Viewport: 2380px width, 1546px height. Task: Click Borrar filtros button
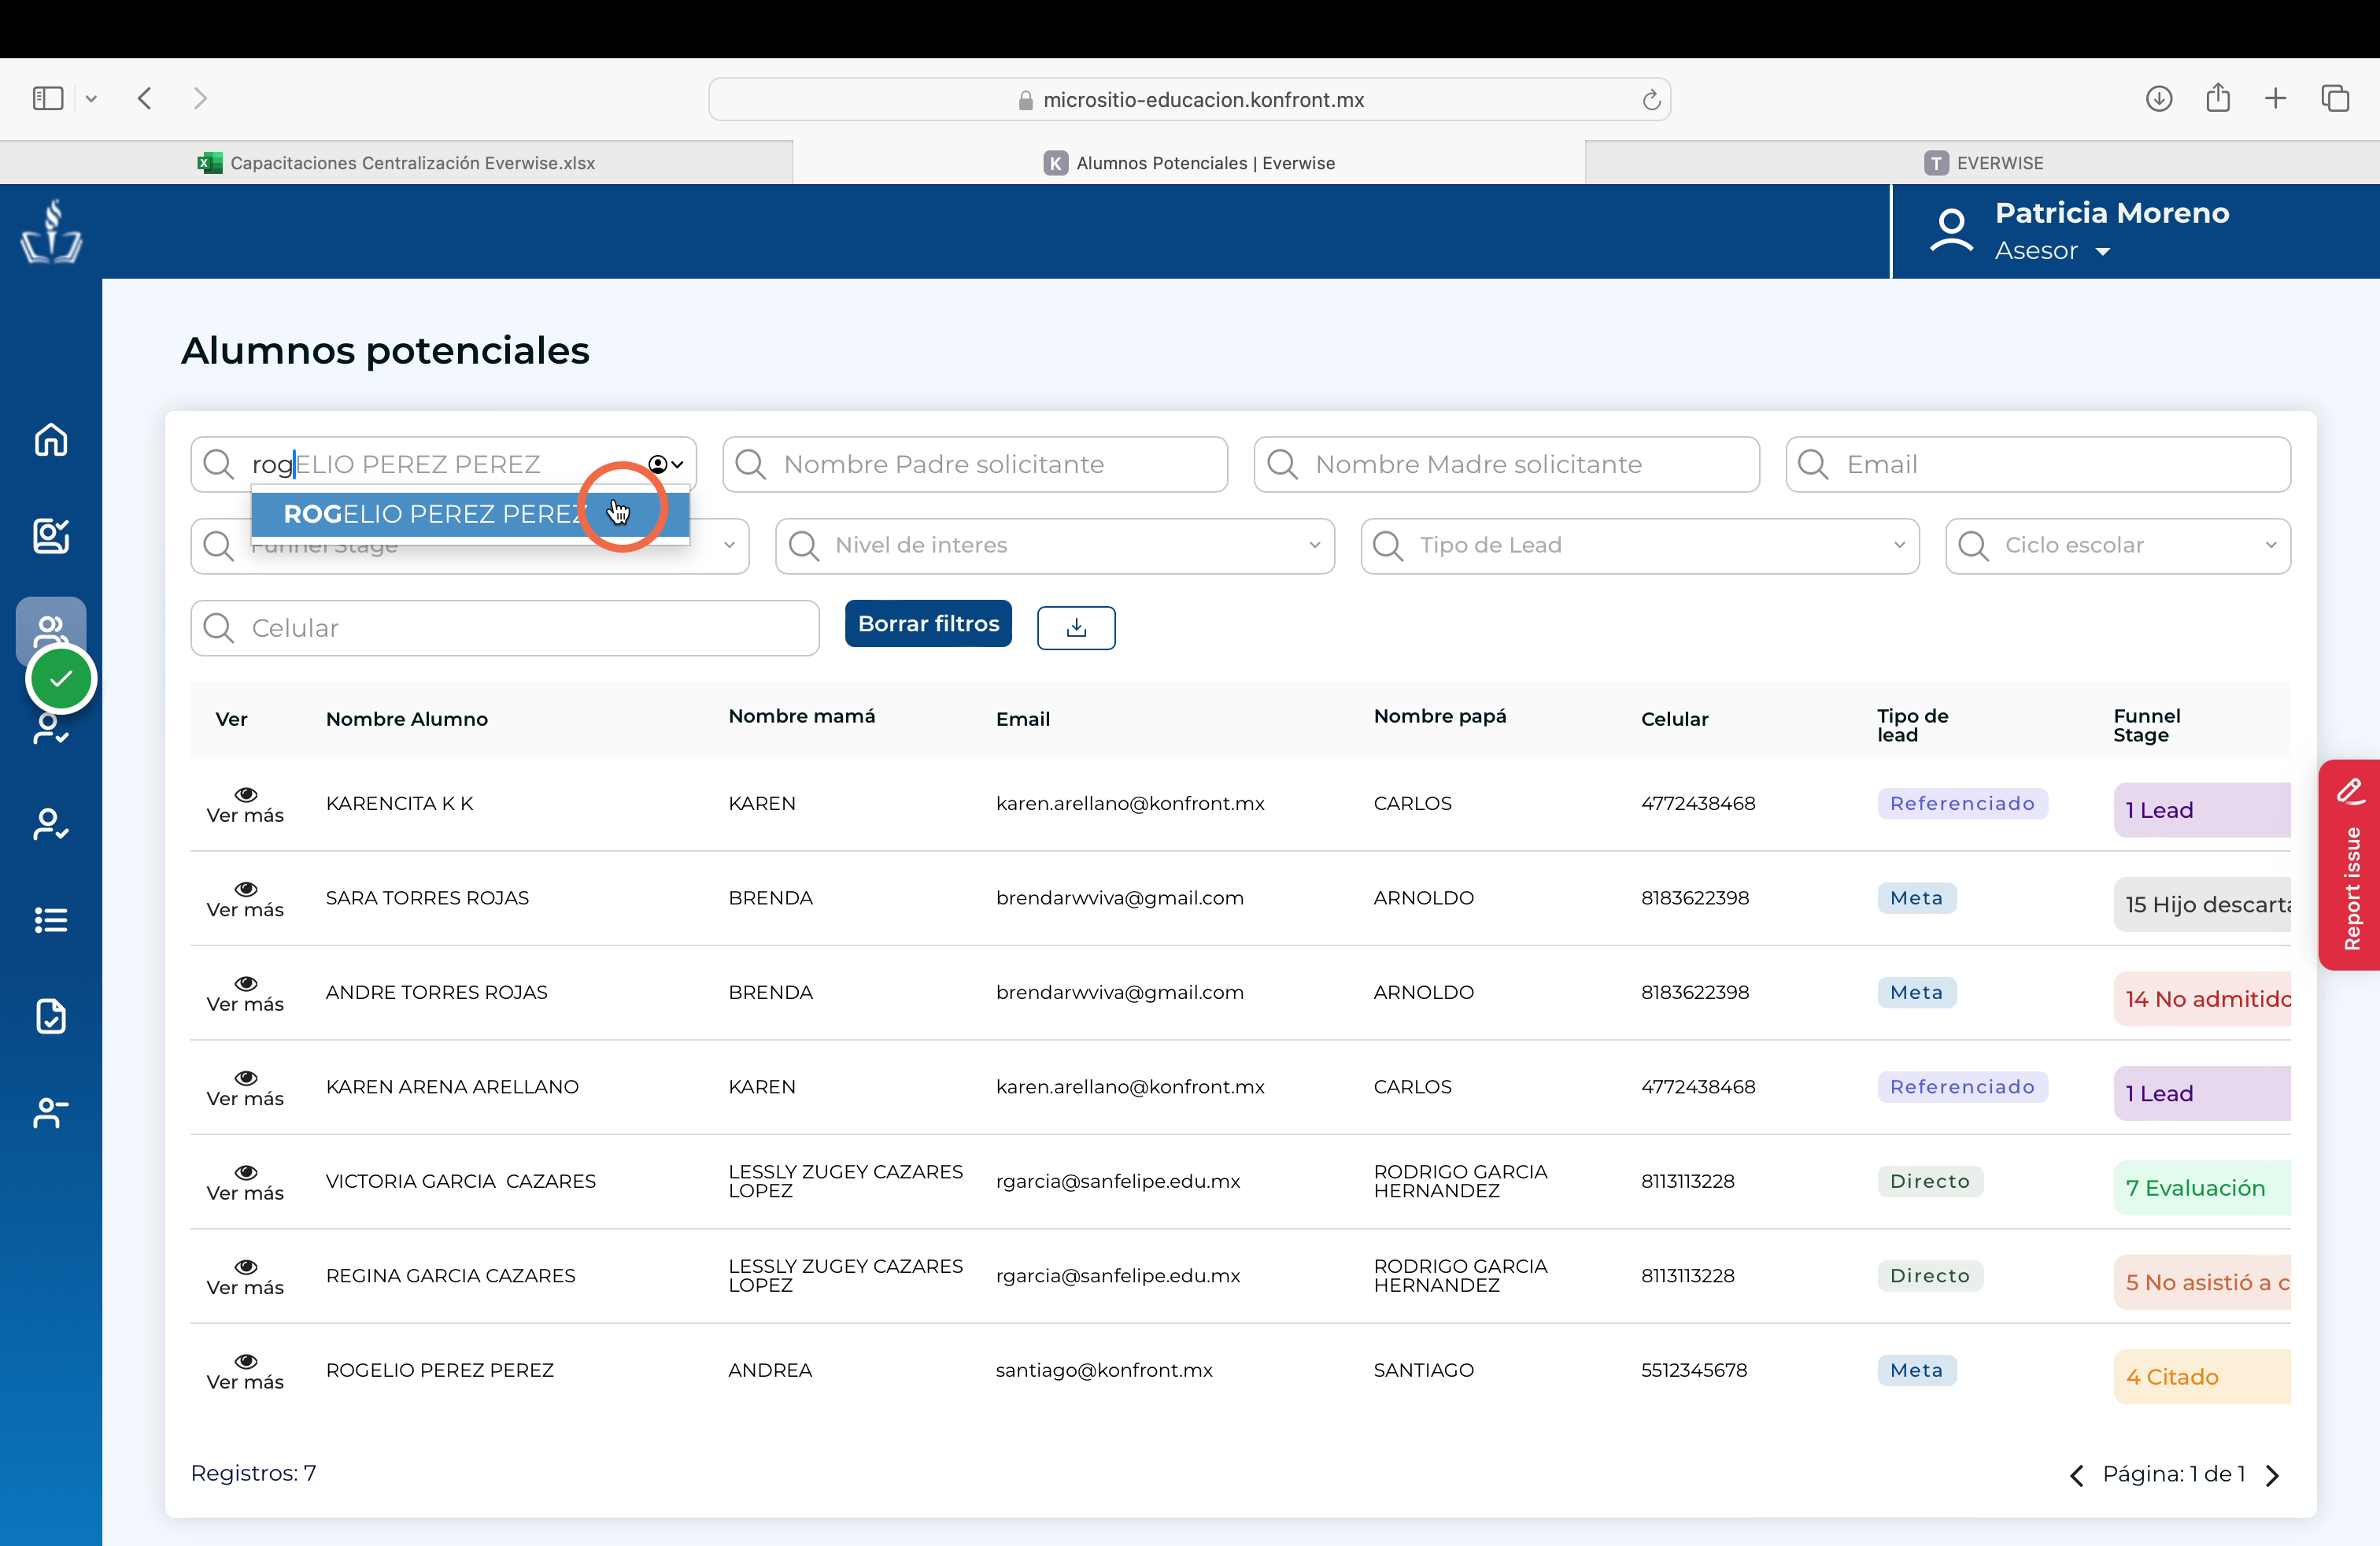928,624
